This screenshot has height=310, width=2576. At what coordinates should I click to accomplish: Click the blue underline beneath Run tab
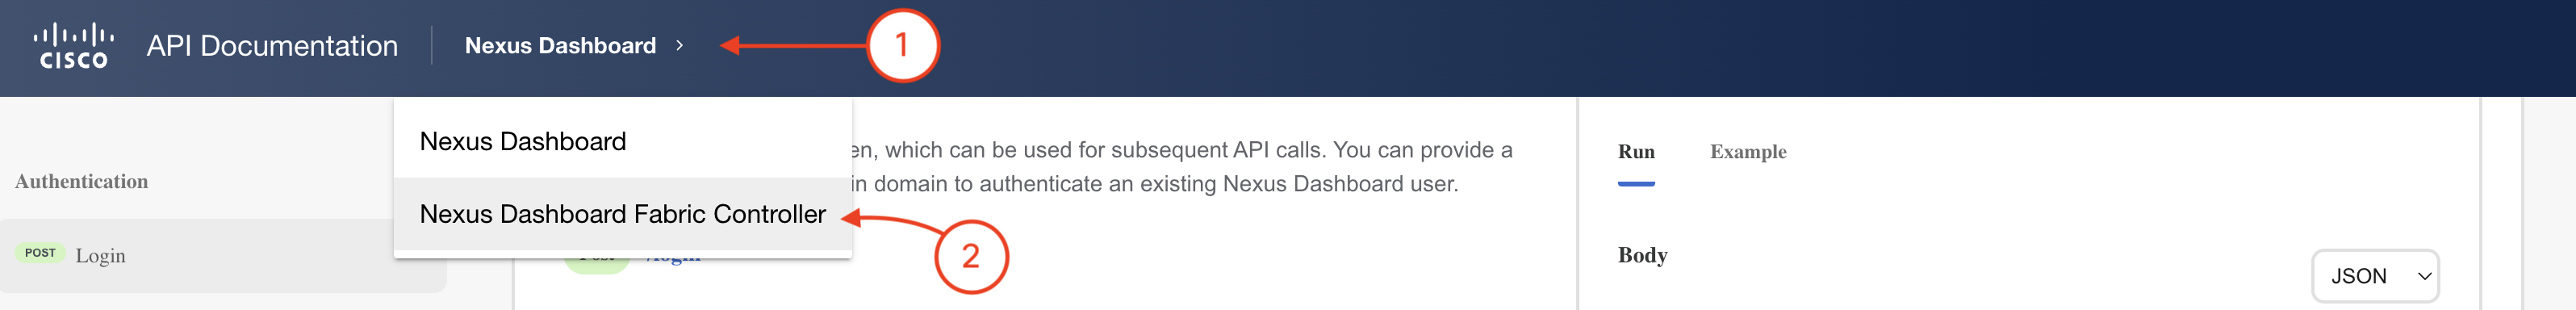point(1636,184)
